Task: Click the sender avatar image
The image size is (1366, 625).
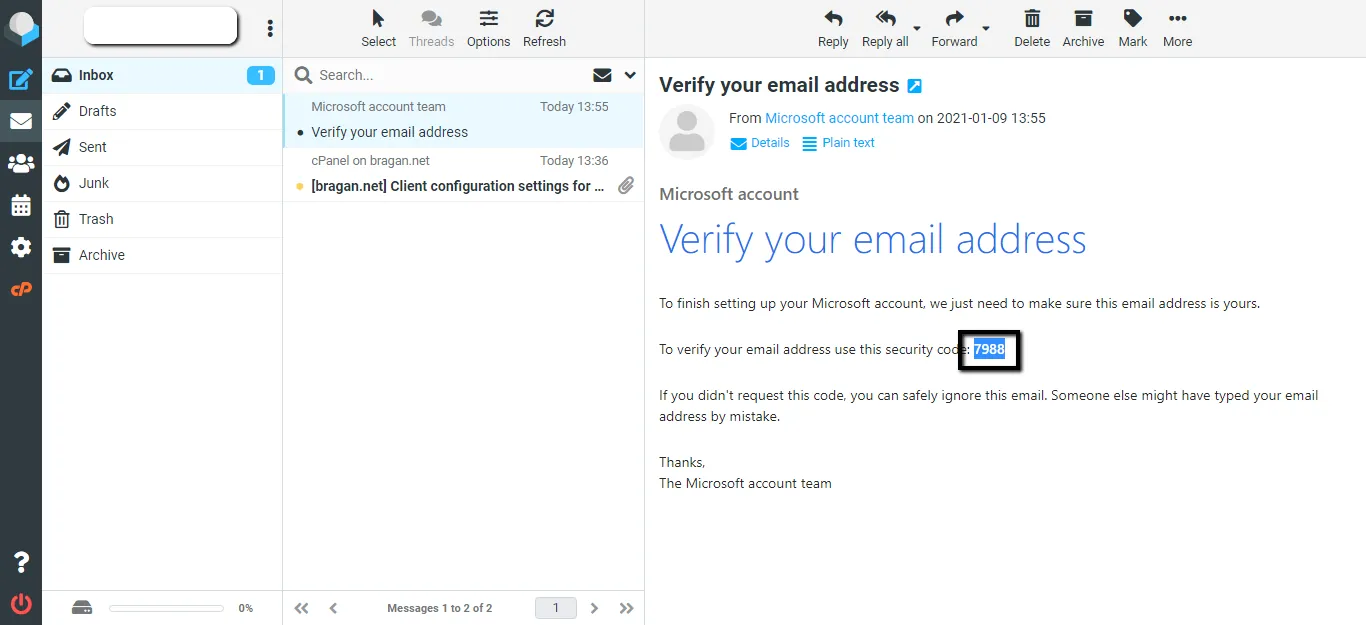Action: click(x=687, y=132)
